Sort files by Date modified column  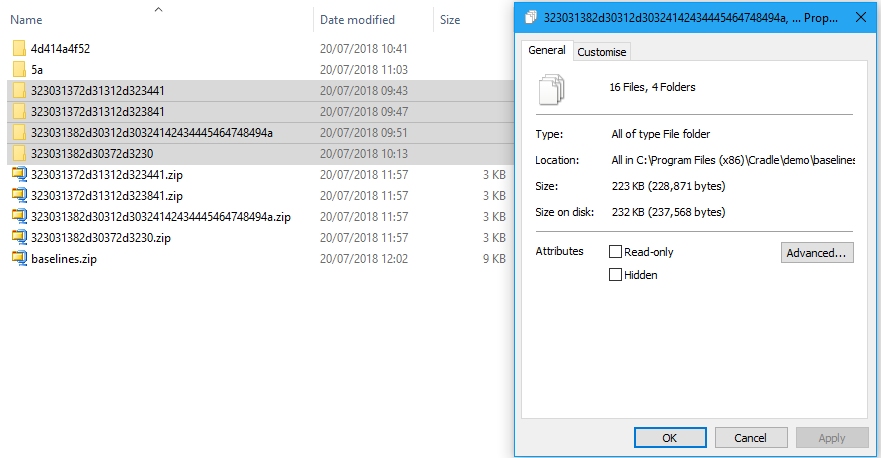[x=357, y=20]
